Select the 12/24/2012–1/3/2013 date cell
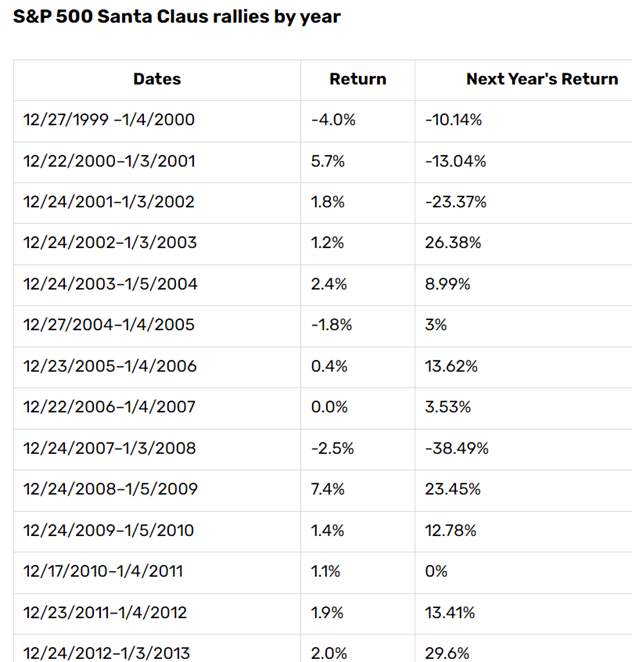Viewport: 632px width, 662px height. point(110,650)
